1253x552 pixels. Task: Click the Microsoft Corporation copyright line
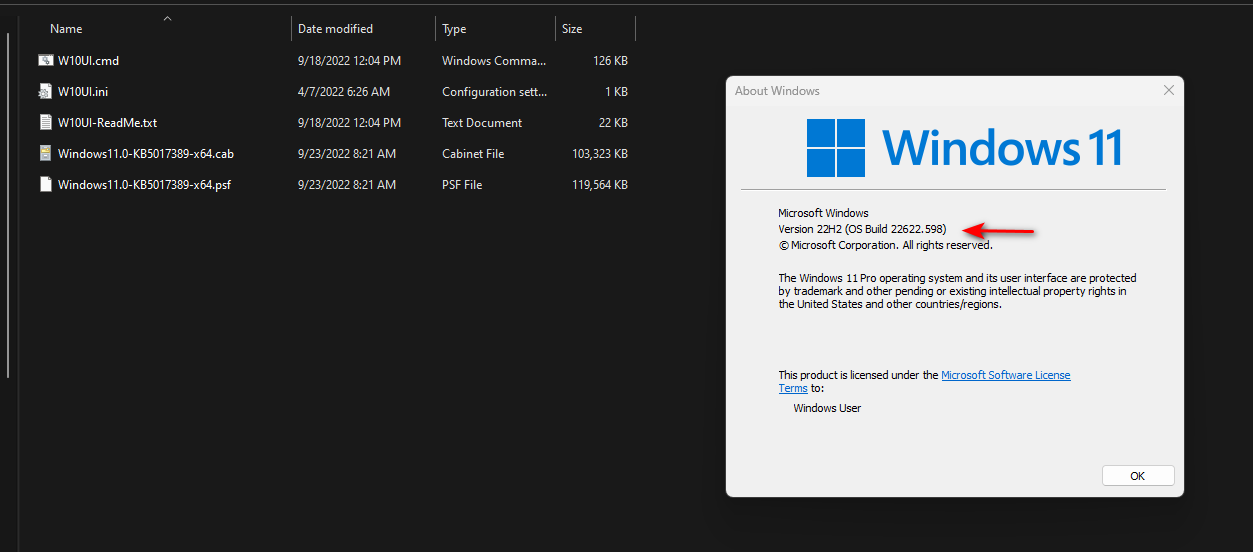886,245
